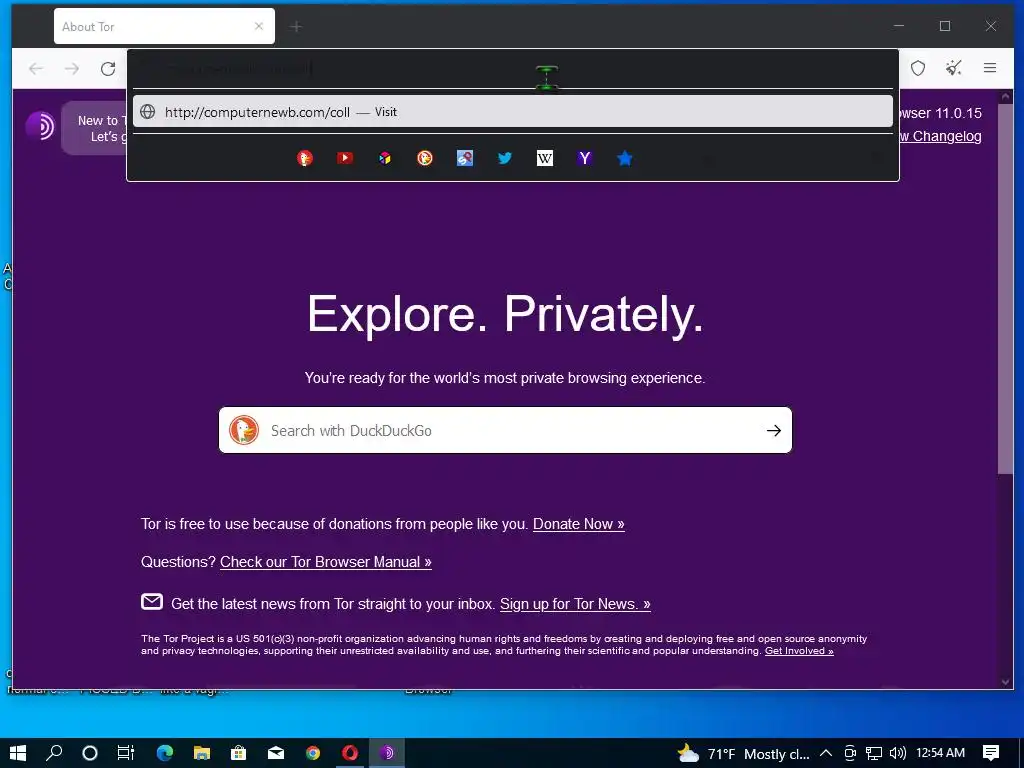Go forward to next page
Screen dimensions: 1024x768
(72, 69)
